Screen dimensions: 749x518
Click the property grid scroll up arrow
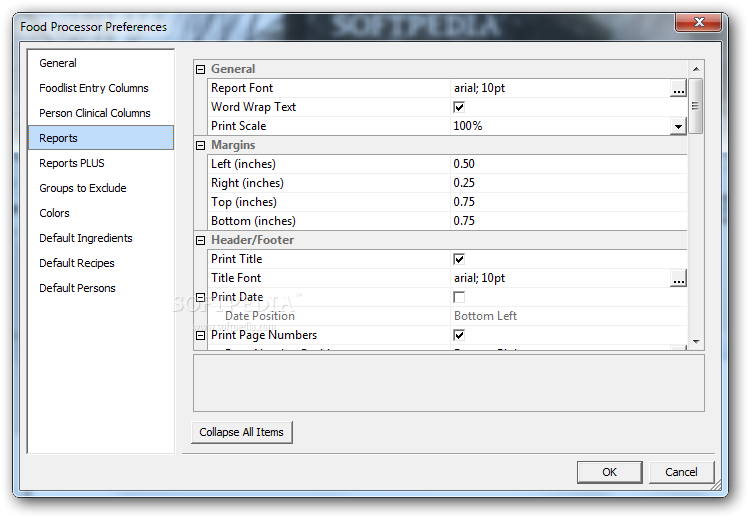[x=696, y=69]
